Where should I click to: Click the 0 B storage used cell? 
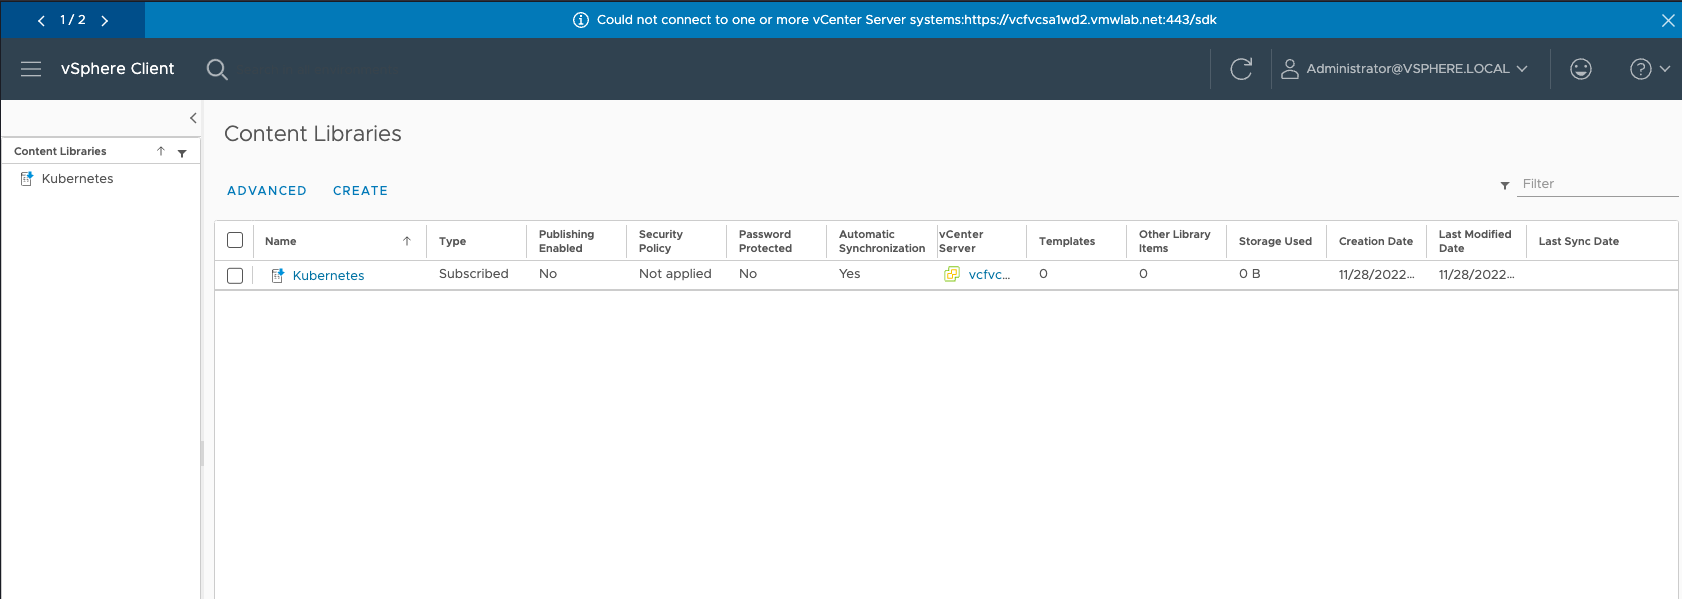[x=1249, y=274]
